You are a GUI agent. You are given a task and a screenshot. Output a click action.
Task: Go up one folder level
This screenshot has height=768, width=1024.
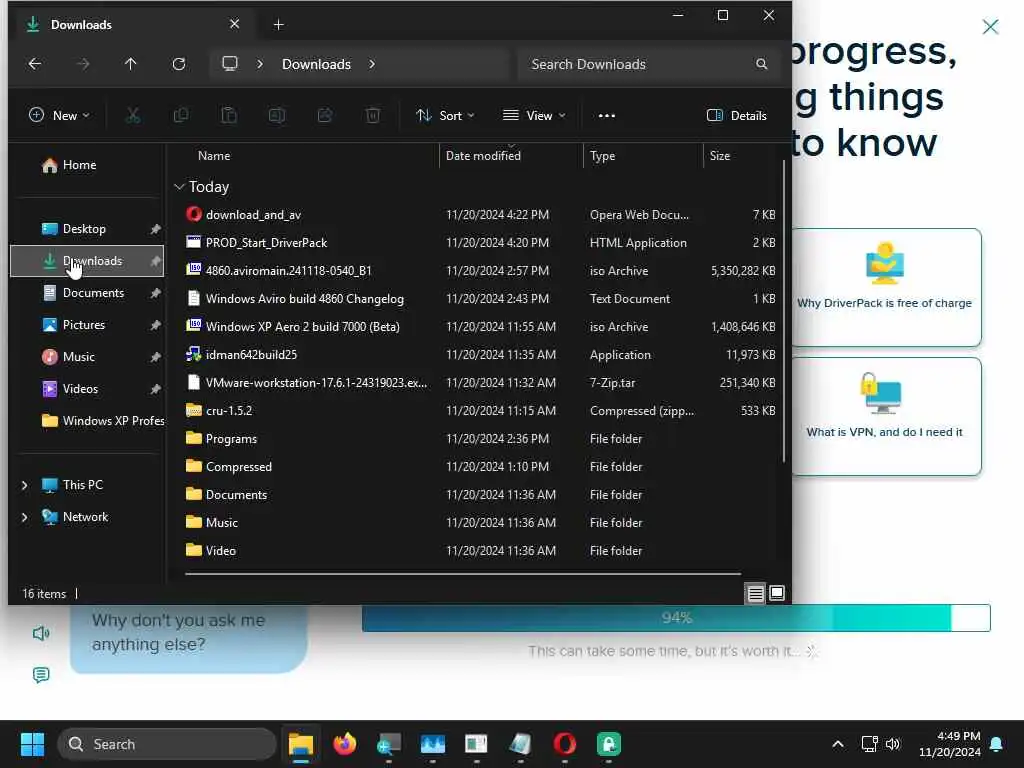point(131,64)
